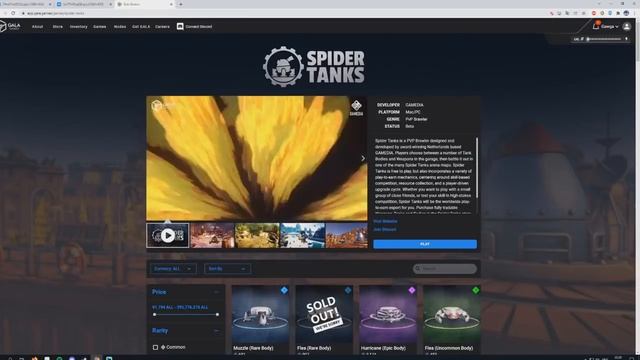Viewport: 640px width, 360px height.
Task: Open the Join Discord link
Action: 385,229
